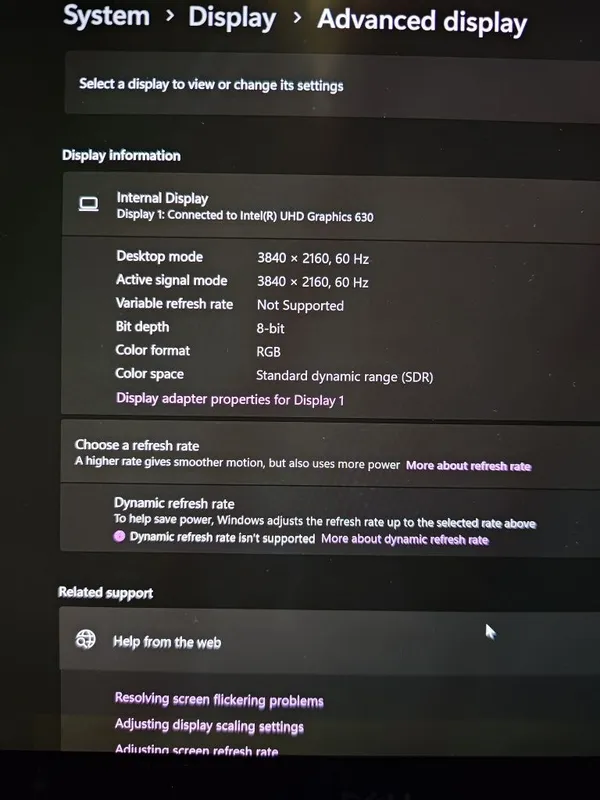600x800 pixels.
Task: Open 'Adjusting screen refresh rate' link
Action: pos(196,750)
